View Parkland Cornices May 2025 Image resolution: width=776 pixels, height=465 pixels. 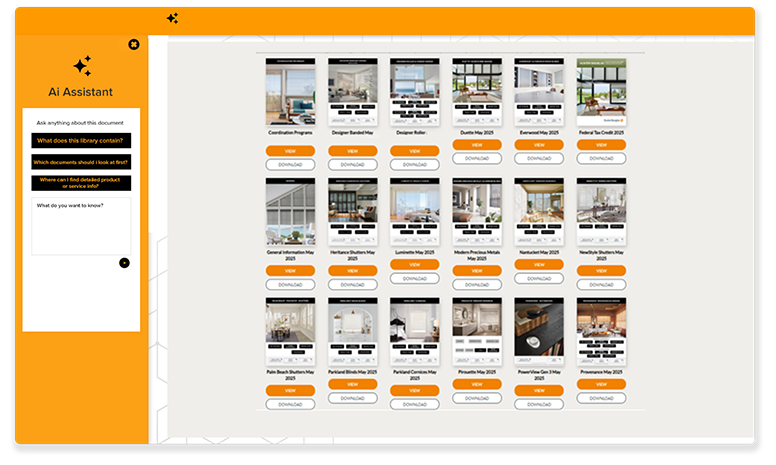(415, 390)
